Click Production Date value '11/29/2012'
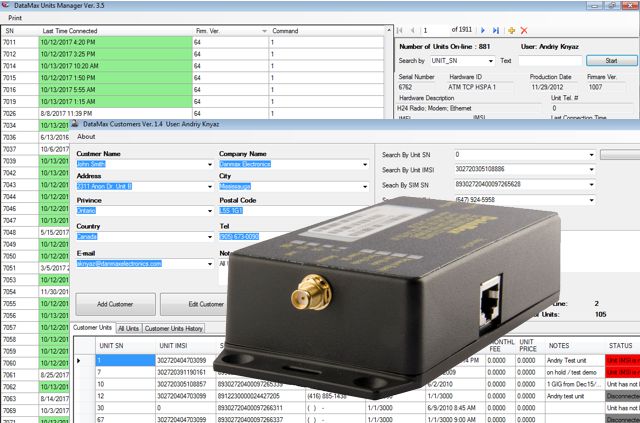Screen dimensions: 640x423 point(547,87)
